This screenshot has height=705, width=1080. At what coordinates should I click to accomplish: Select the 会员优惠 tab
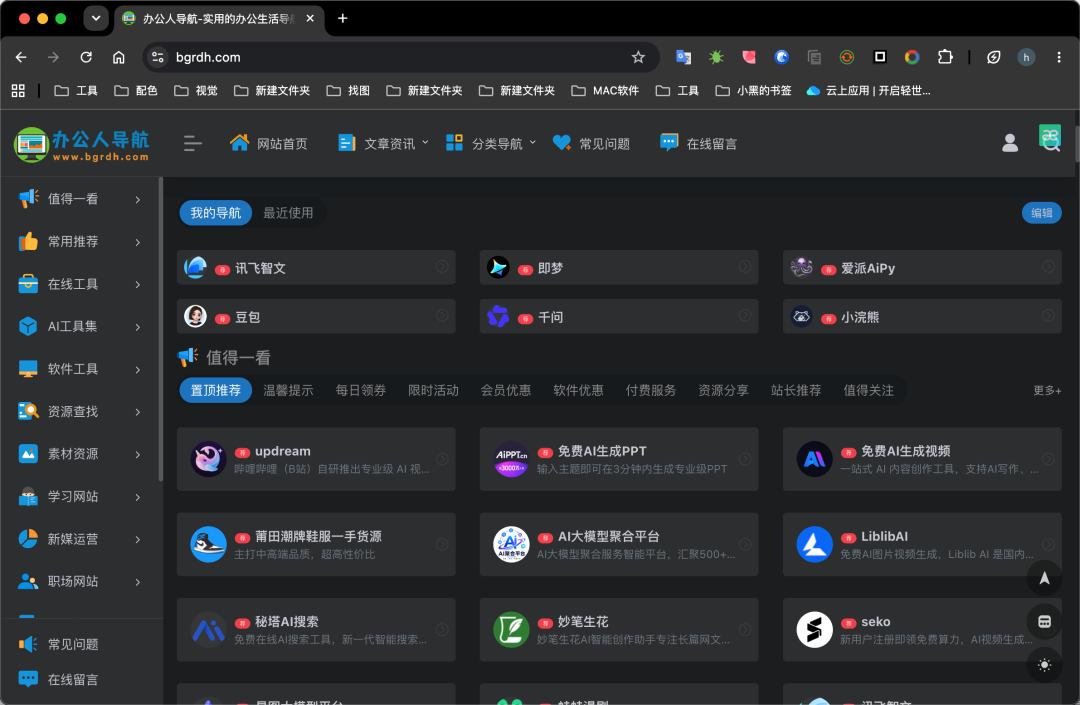pos(506,390)
